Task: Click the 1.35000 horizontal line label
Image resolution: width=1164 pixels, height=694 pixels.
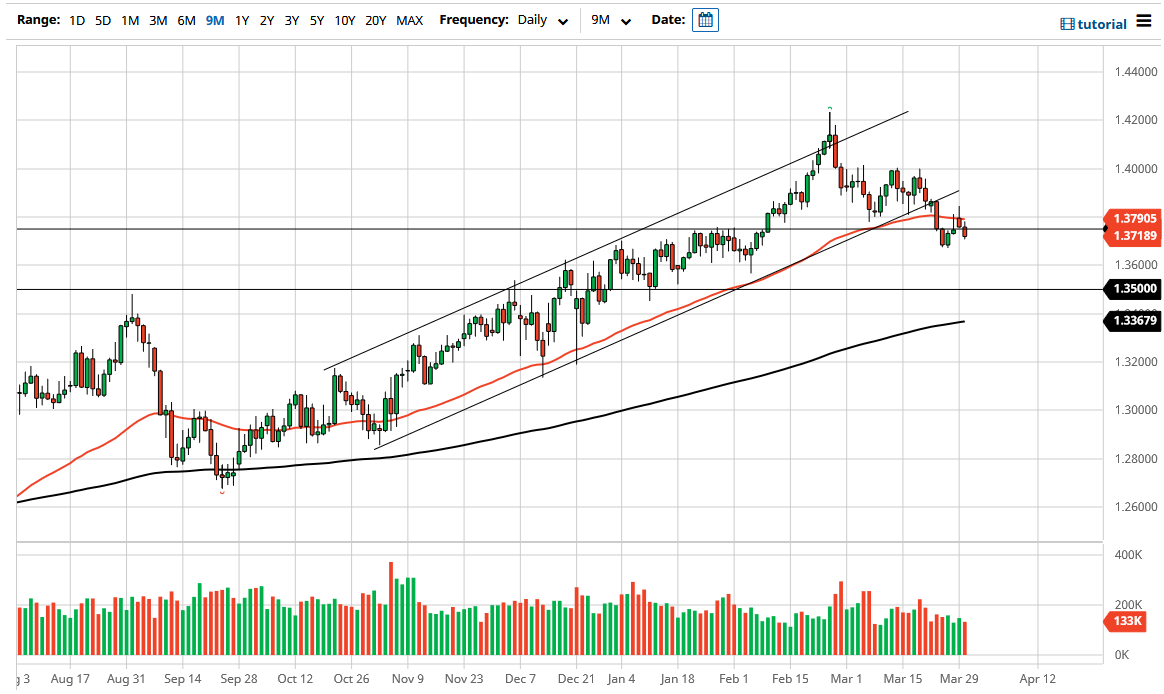Action: 1134,289
